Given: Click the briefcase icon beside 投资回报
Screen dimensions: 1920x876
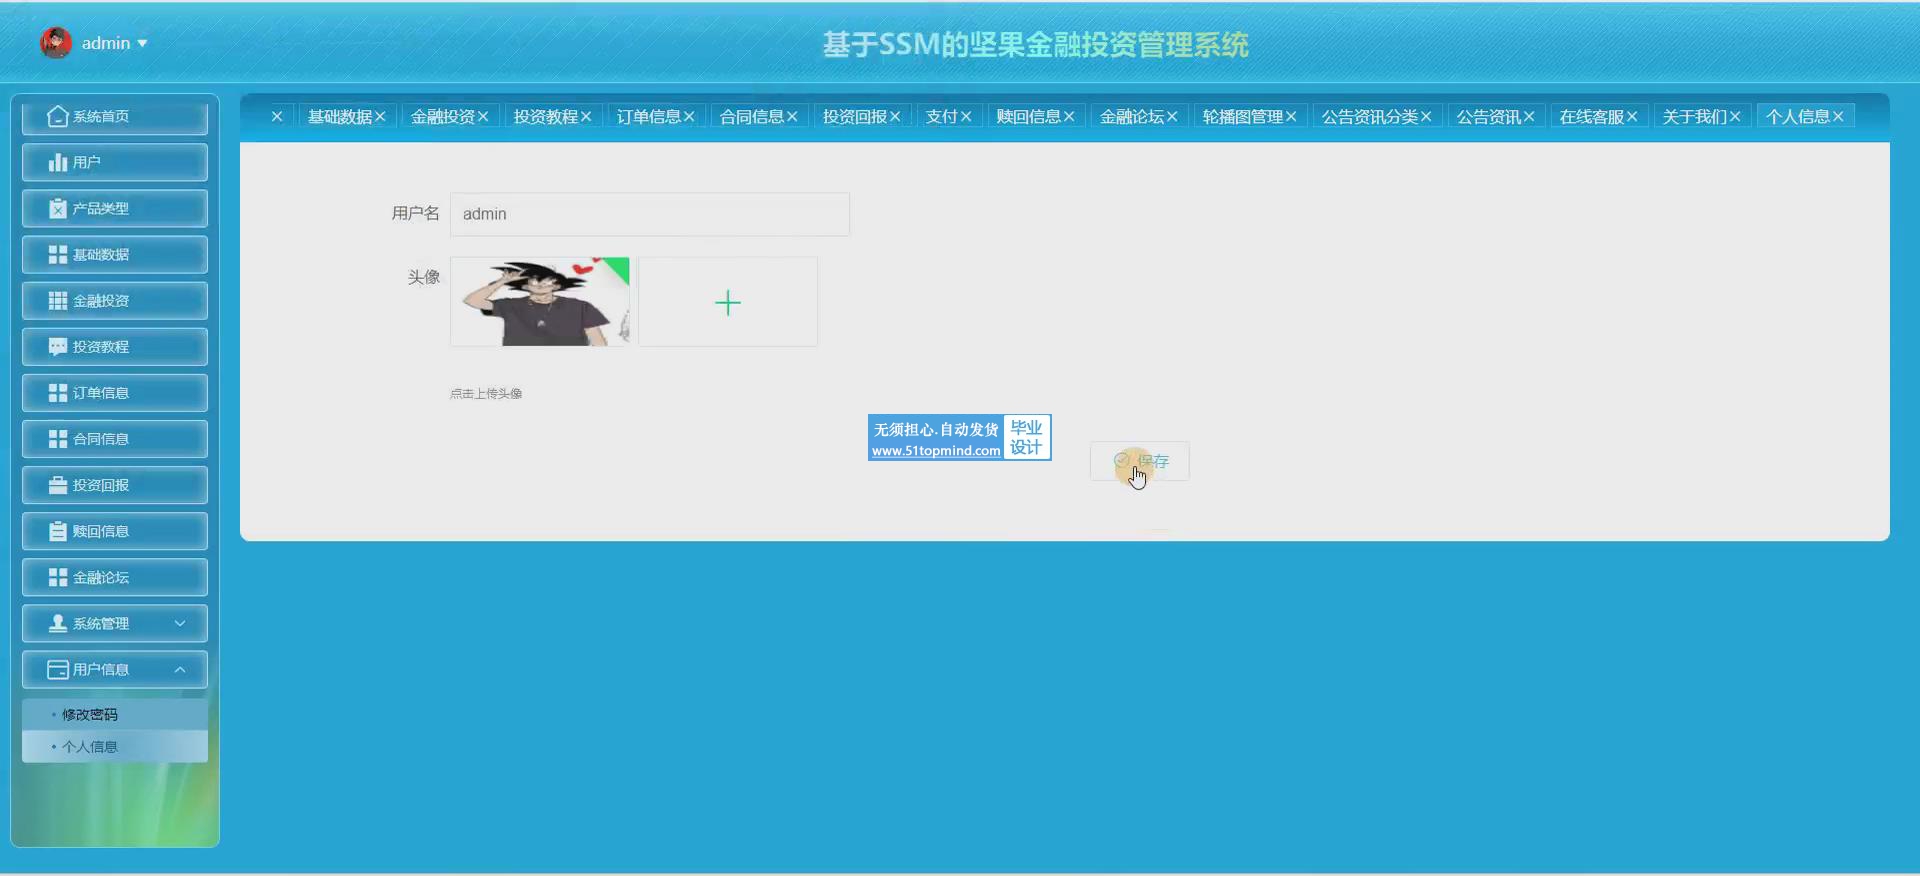Looking at the screenshot, I should tap(58, 485).
